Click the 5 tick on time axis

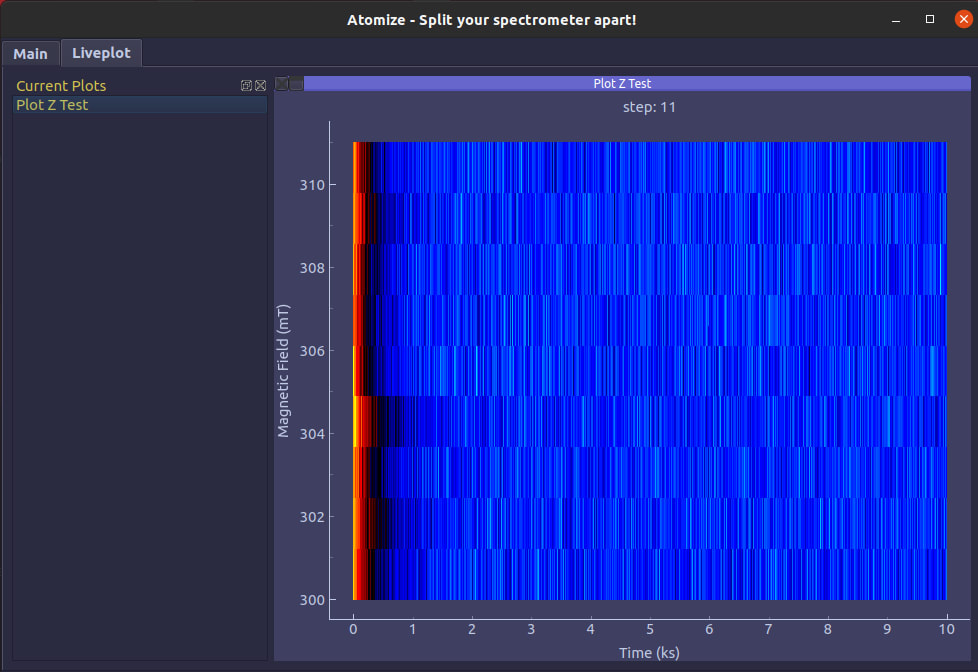[649, 629]
